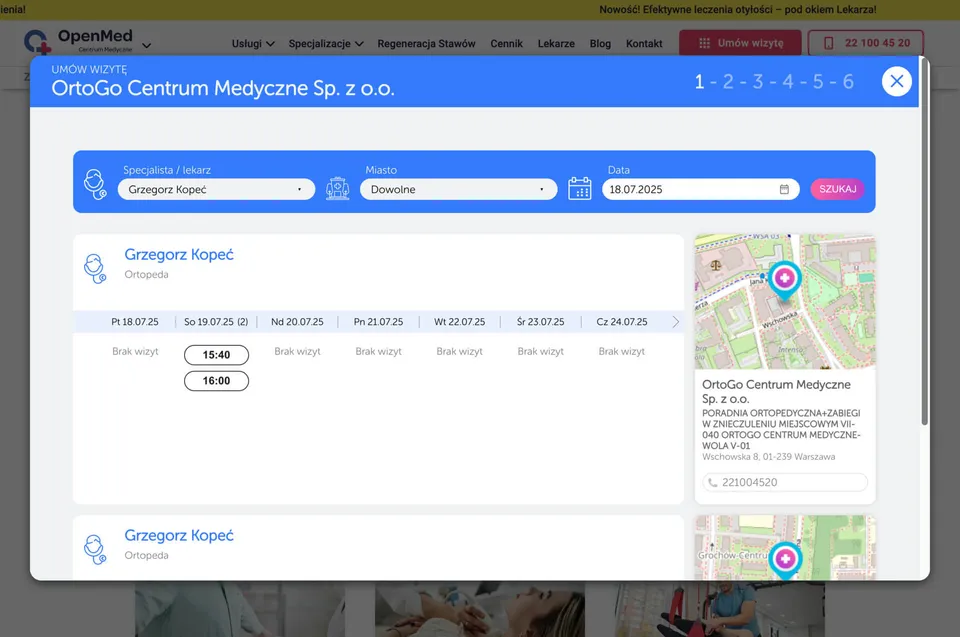The height and width of the screenshot is (637, 960).
Task: Click the OpenMed logo icon
Action: click(37, 42)
